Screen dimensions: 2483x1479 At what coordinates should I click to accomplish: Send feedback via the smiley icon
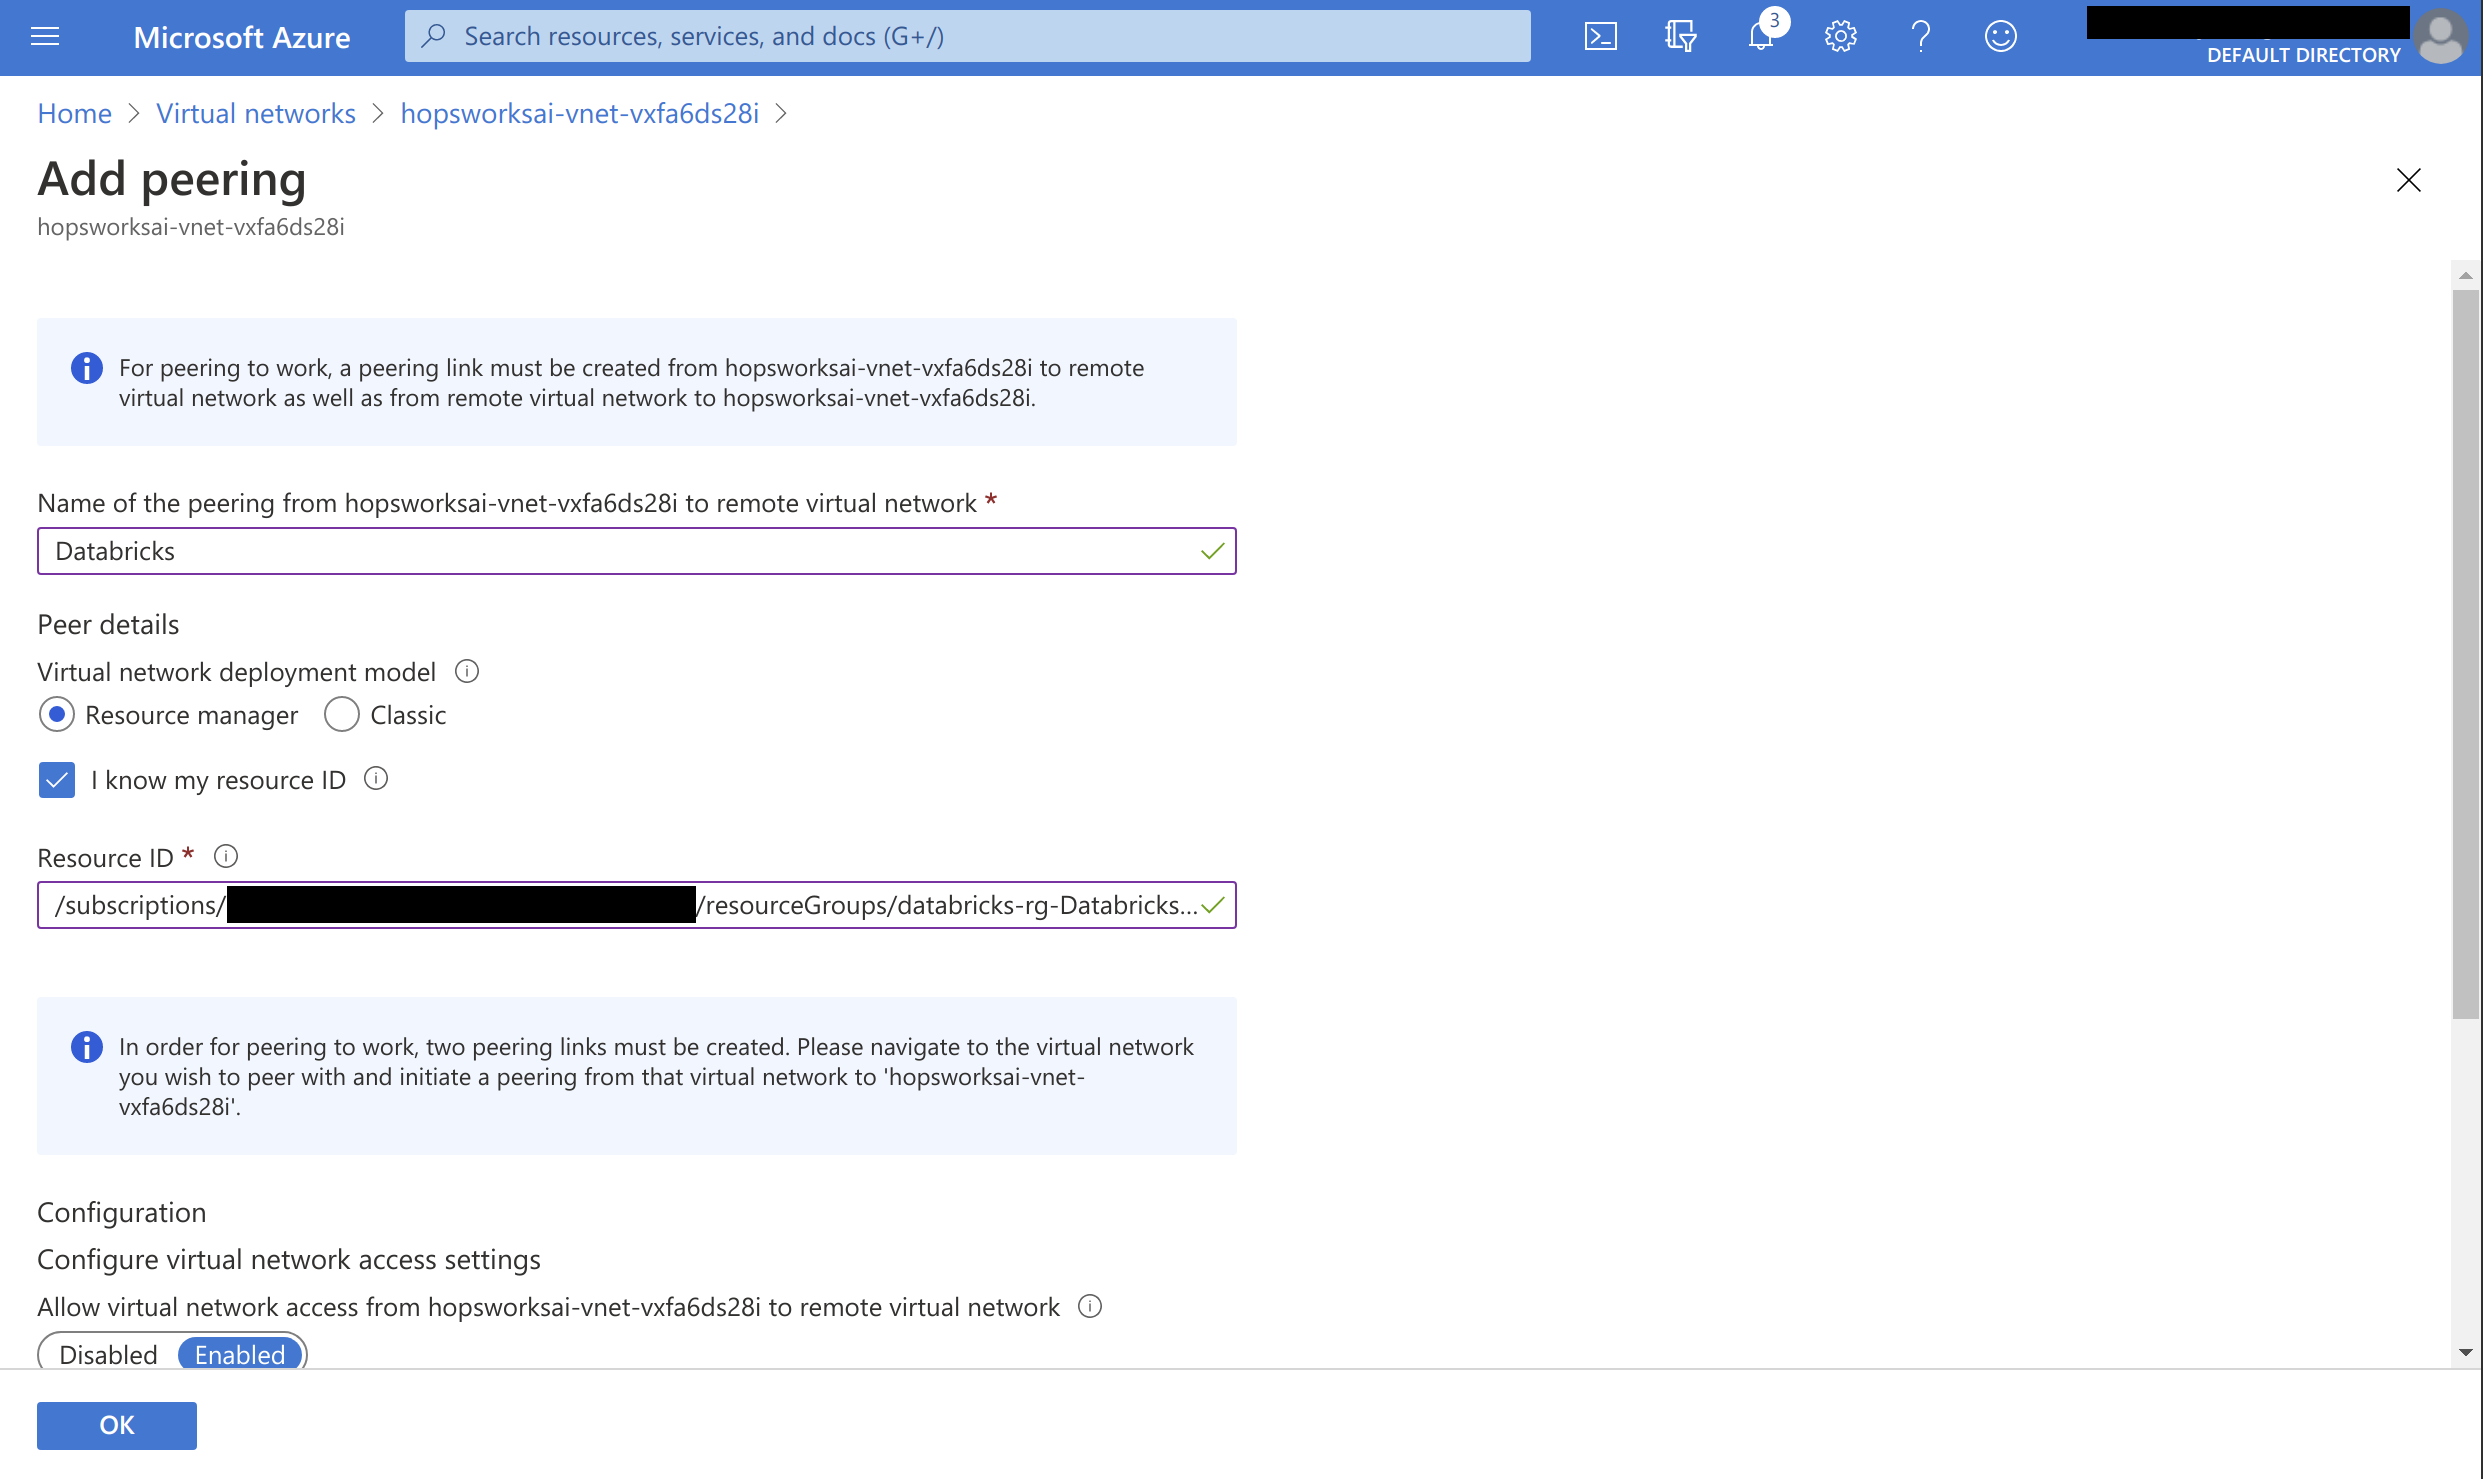click(2000, 36)
